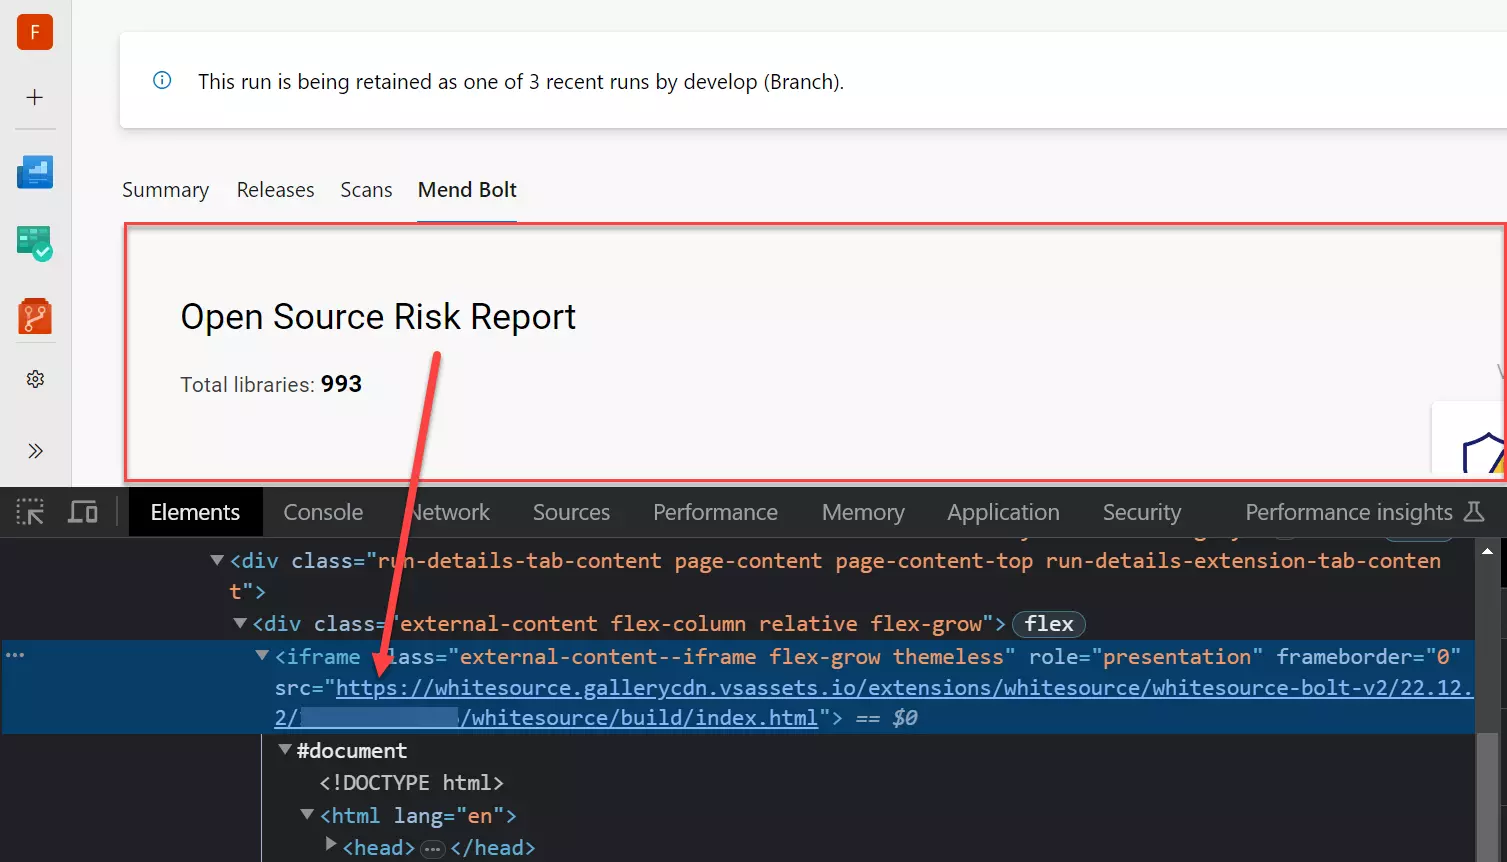Click the flex badge on external-content div
This screenshot has height=862, width=1507.
click(x=1049, y=624)
